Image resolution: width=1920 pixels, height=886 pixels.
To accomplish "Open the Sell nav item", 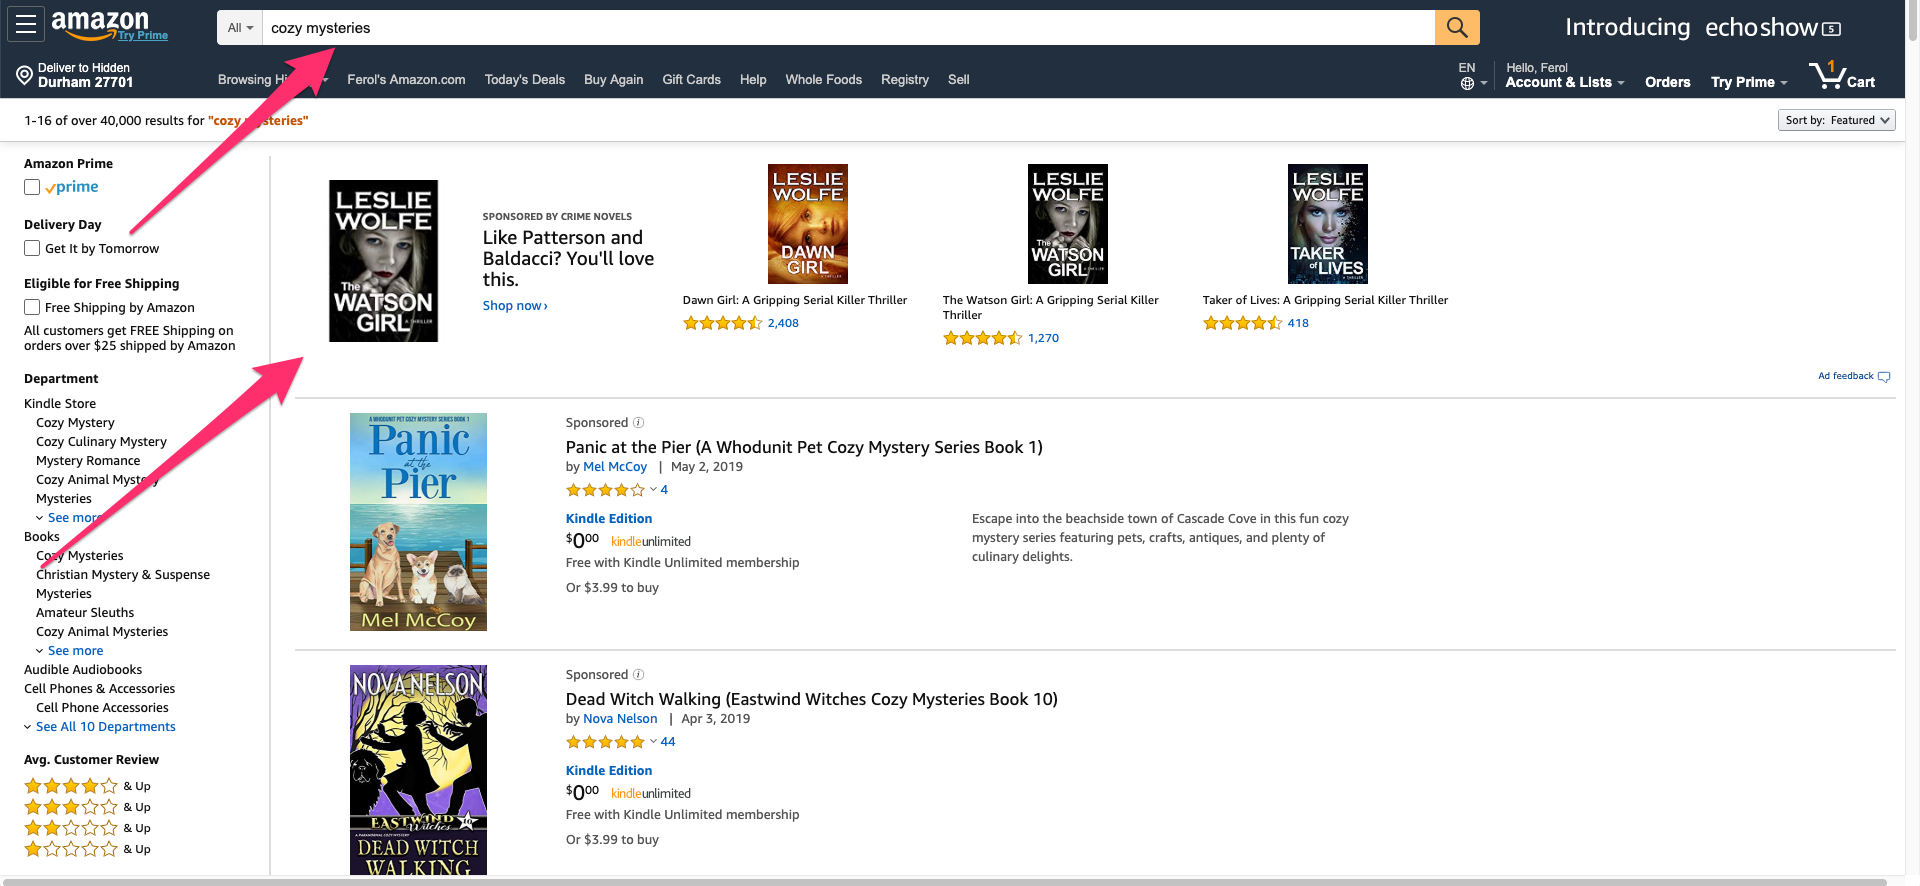I will 958,80.
